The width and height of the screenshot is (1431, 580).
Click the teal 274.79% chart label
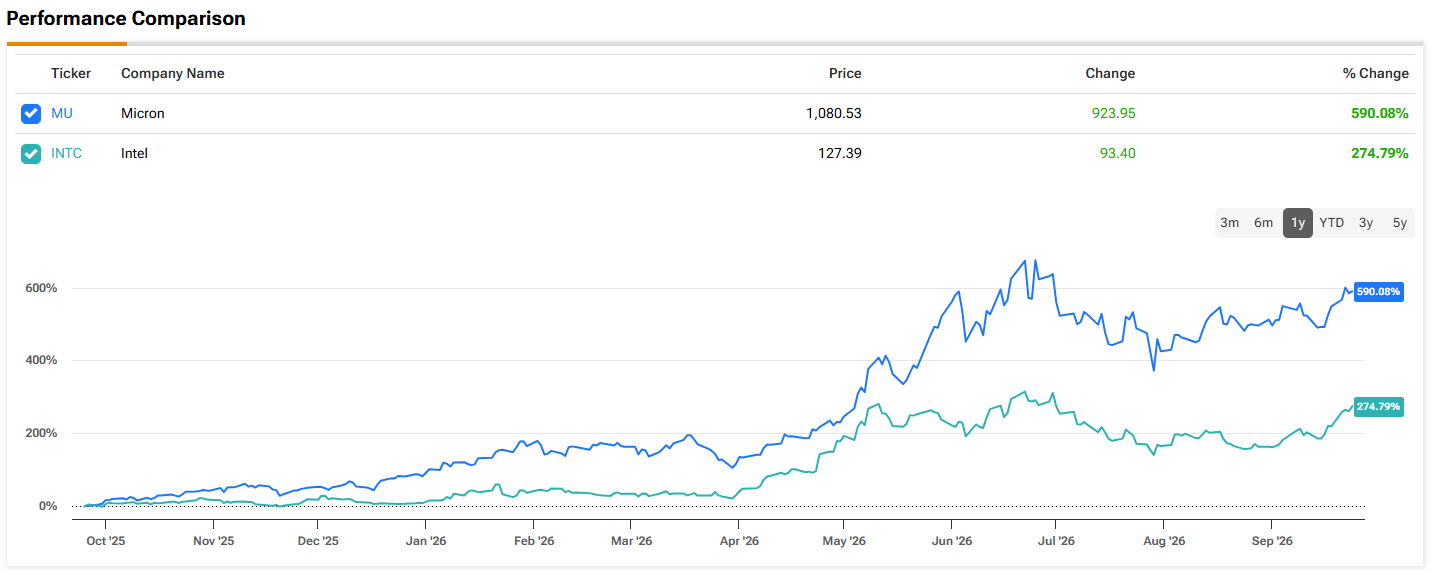click(1379, 407)
